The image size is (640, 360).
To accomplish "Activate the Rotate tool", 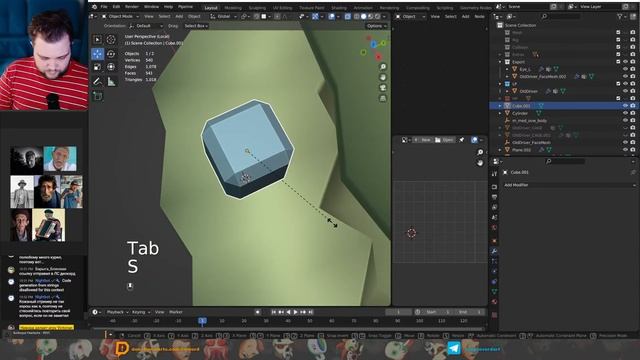I will tap(111, 54).
